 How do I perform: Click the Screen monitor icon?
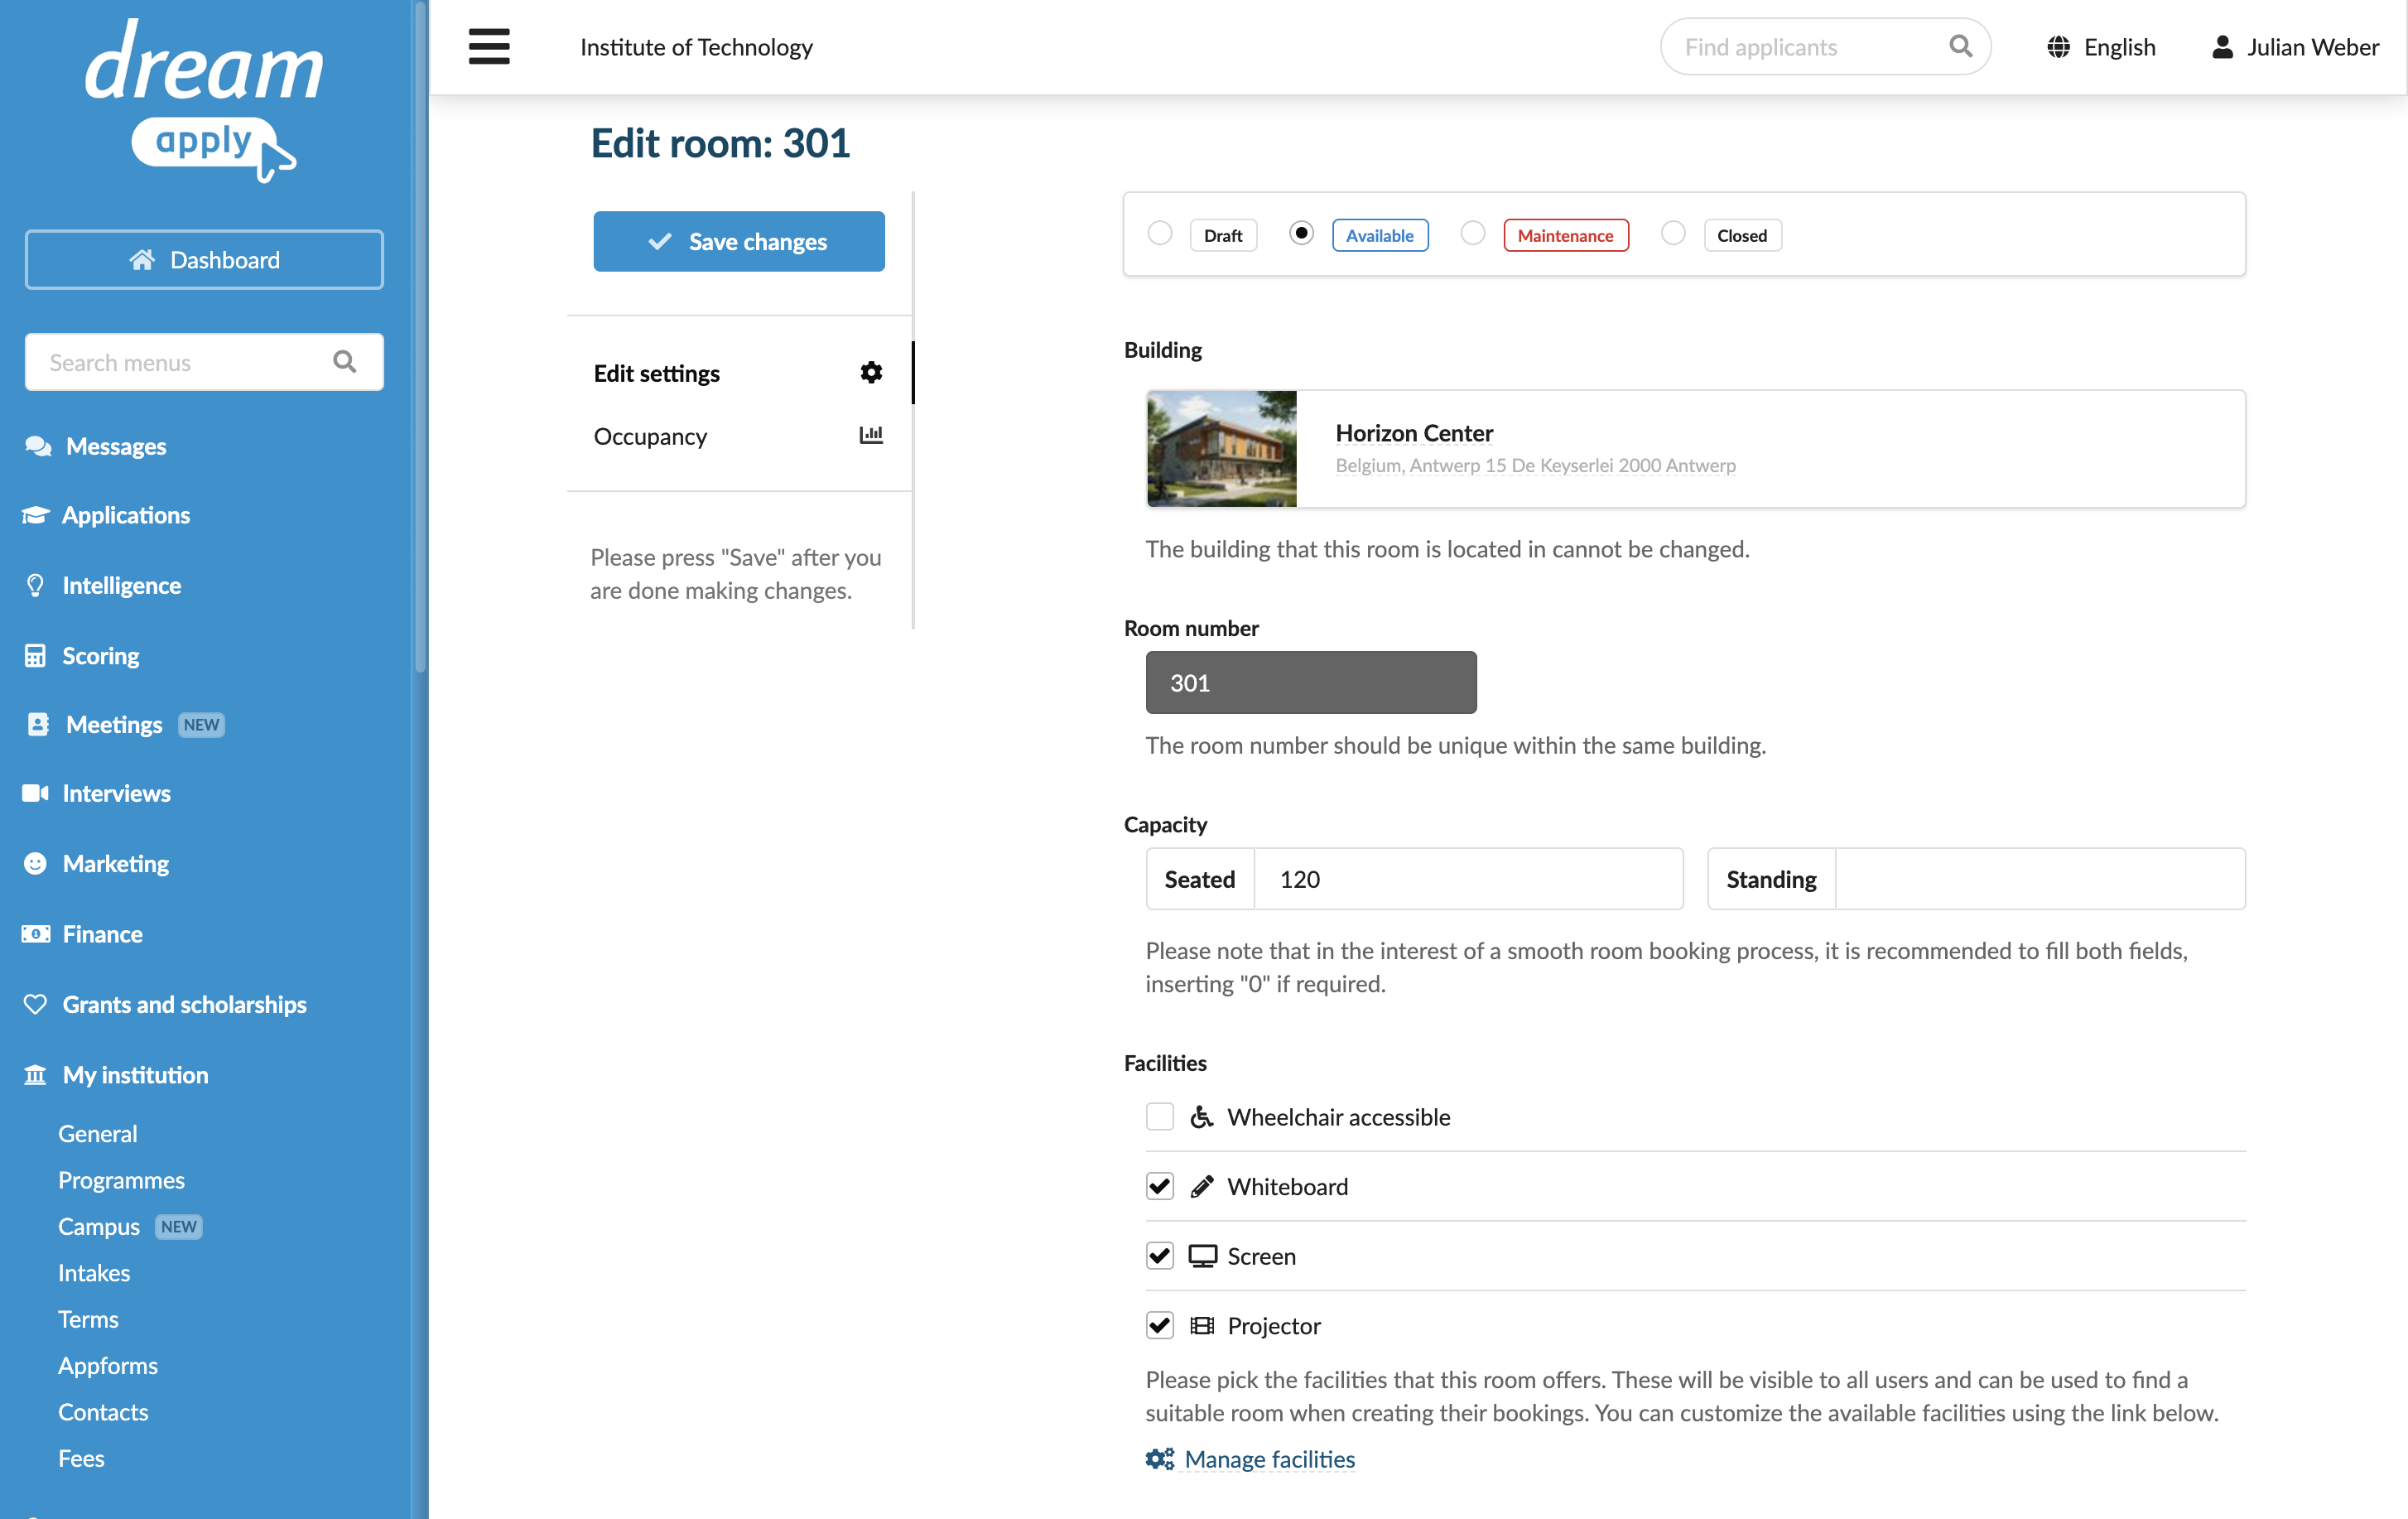(1202, 1256)
